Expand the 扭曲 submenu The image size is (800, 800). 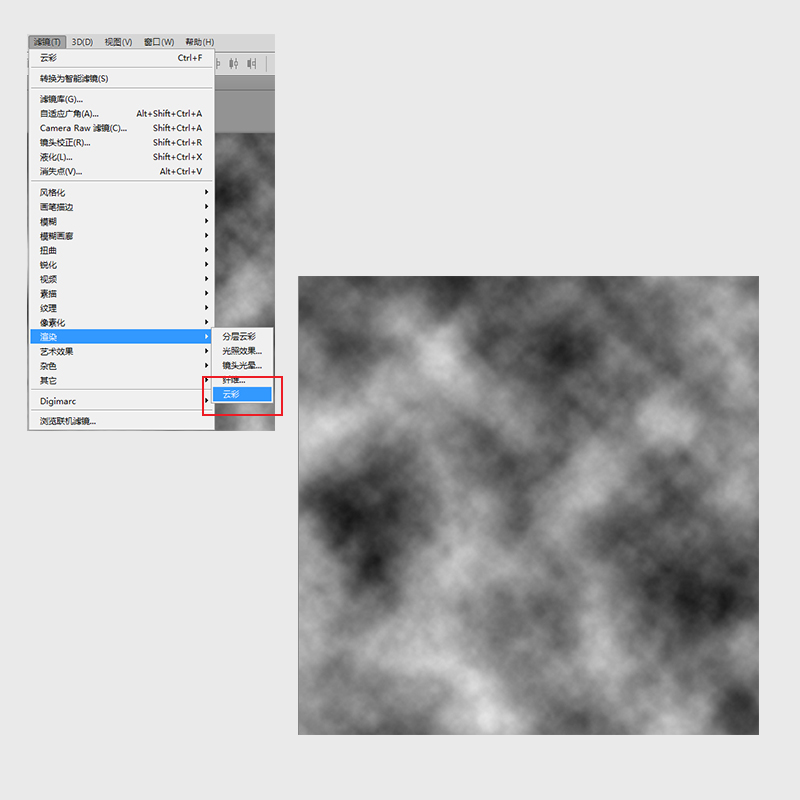pos(121,250)
